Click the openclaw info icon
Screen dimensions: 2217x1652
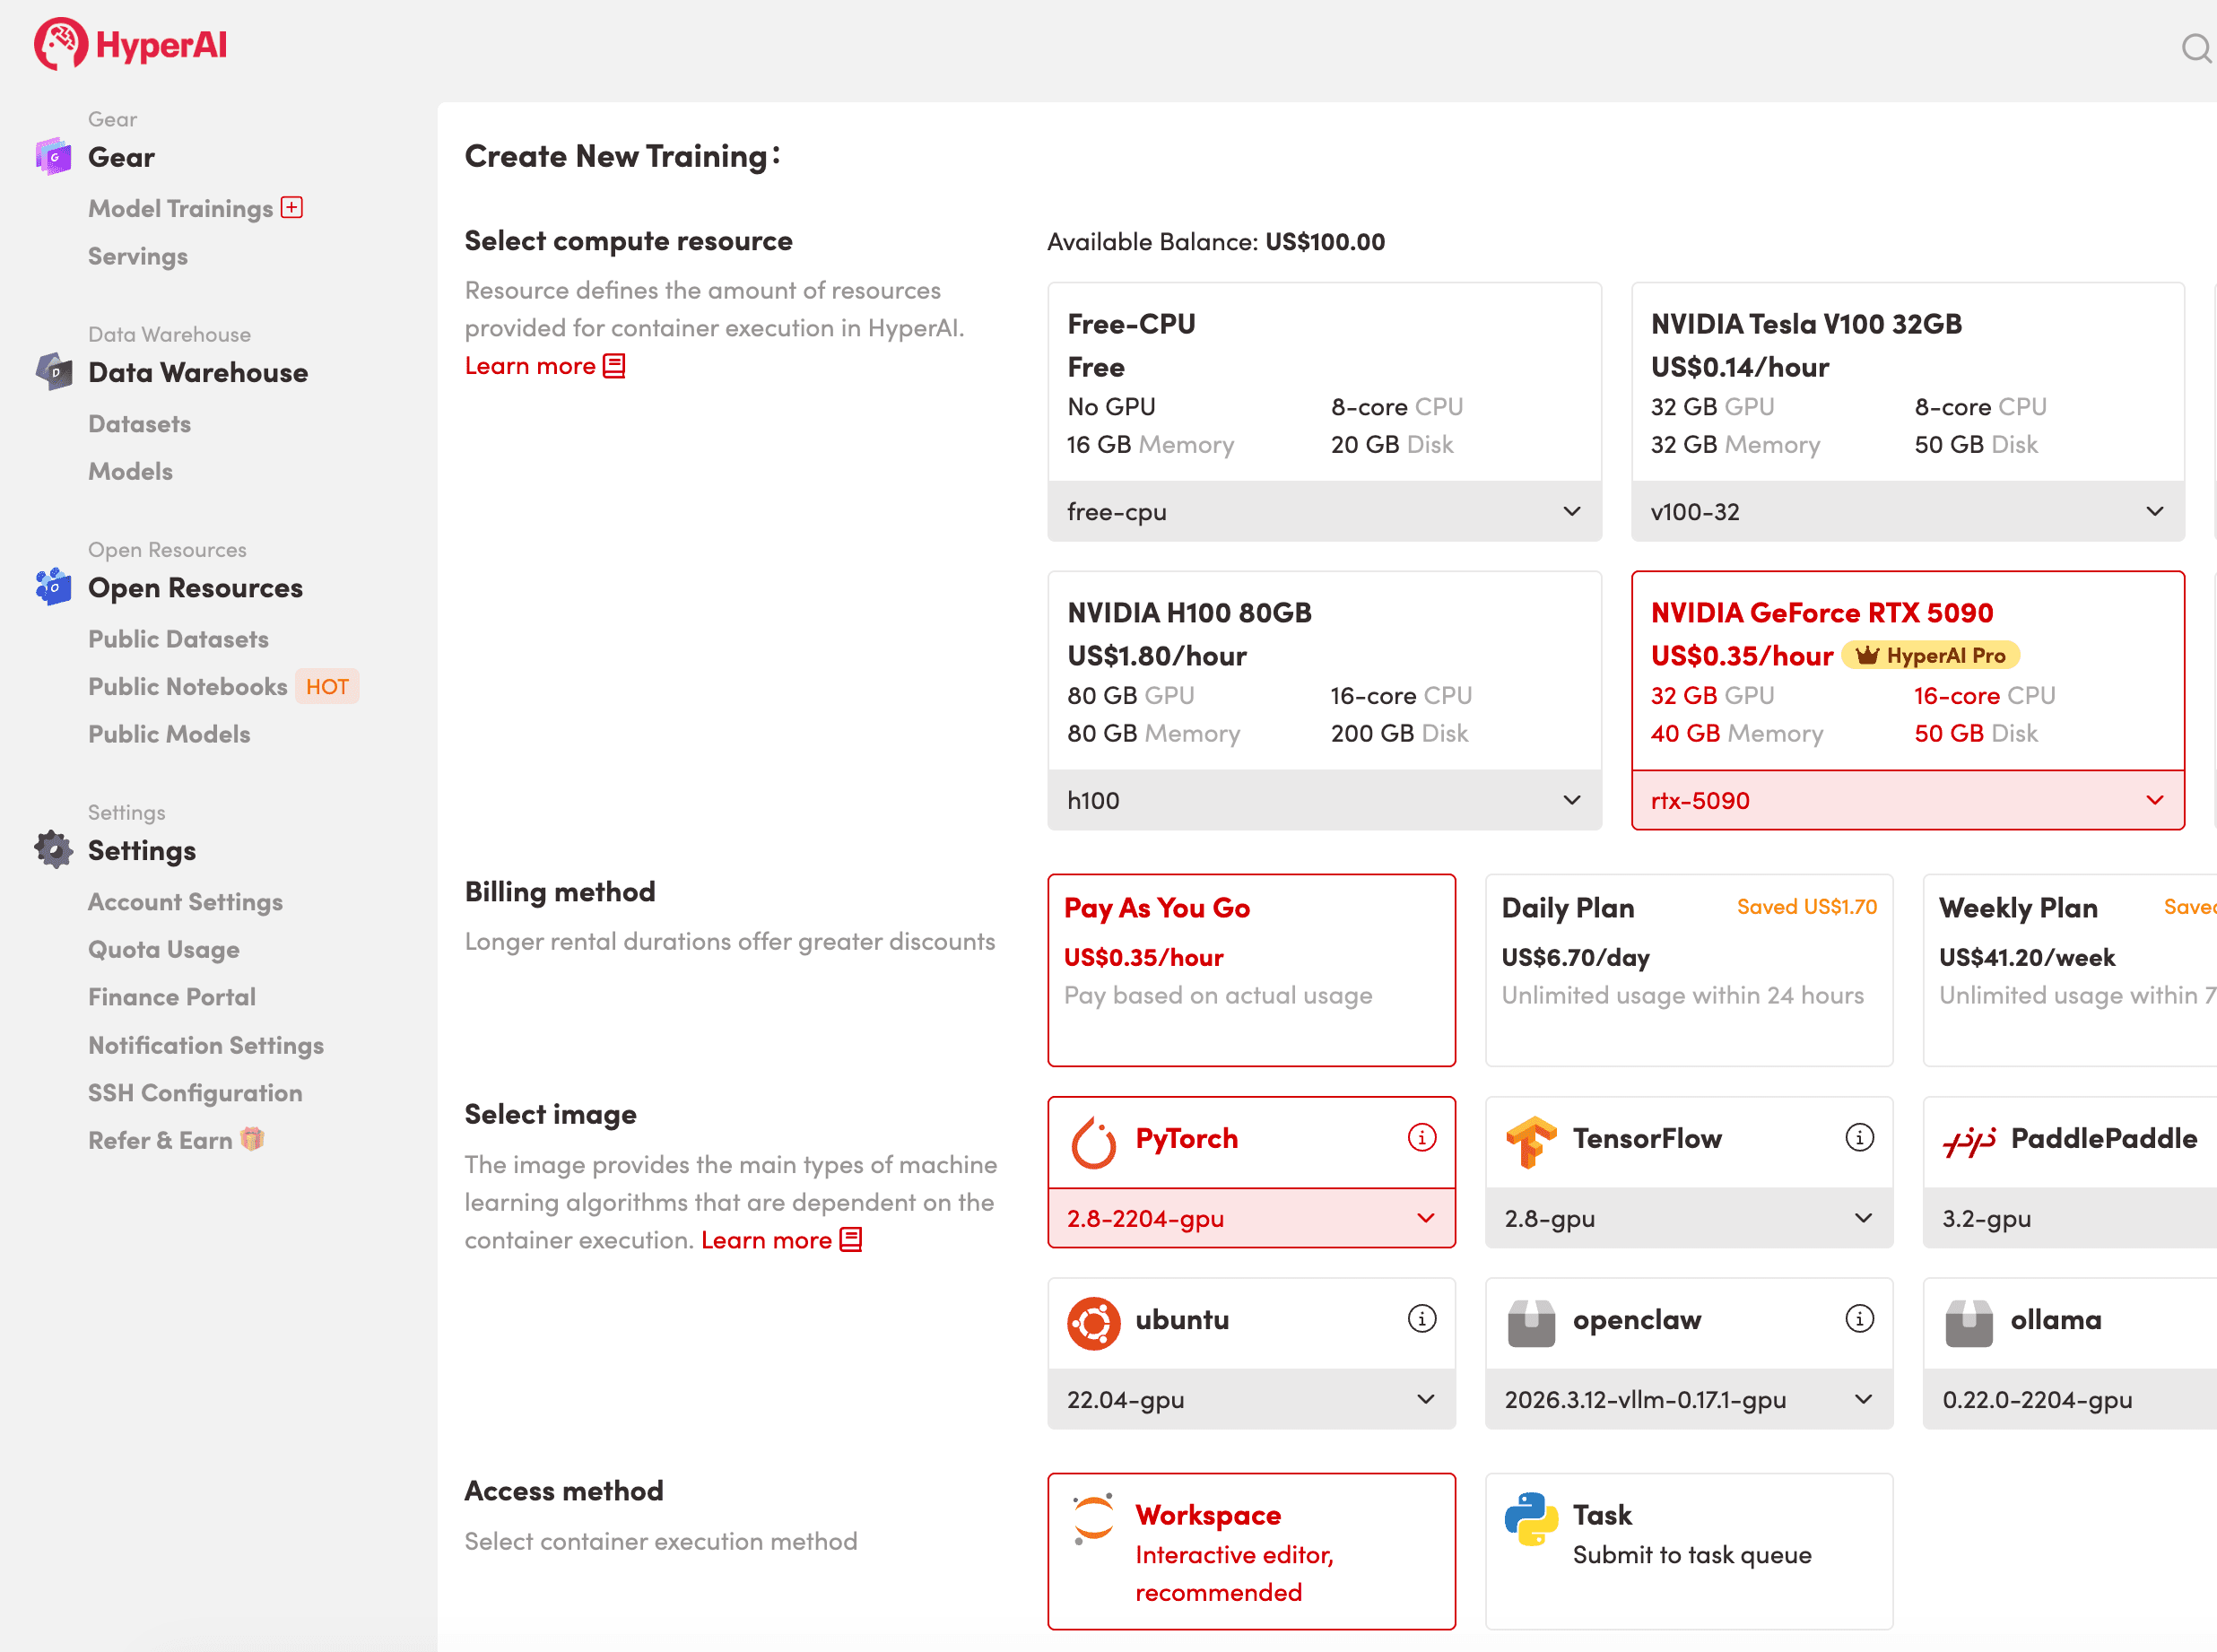point(1859,1318)
